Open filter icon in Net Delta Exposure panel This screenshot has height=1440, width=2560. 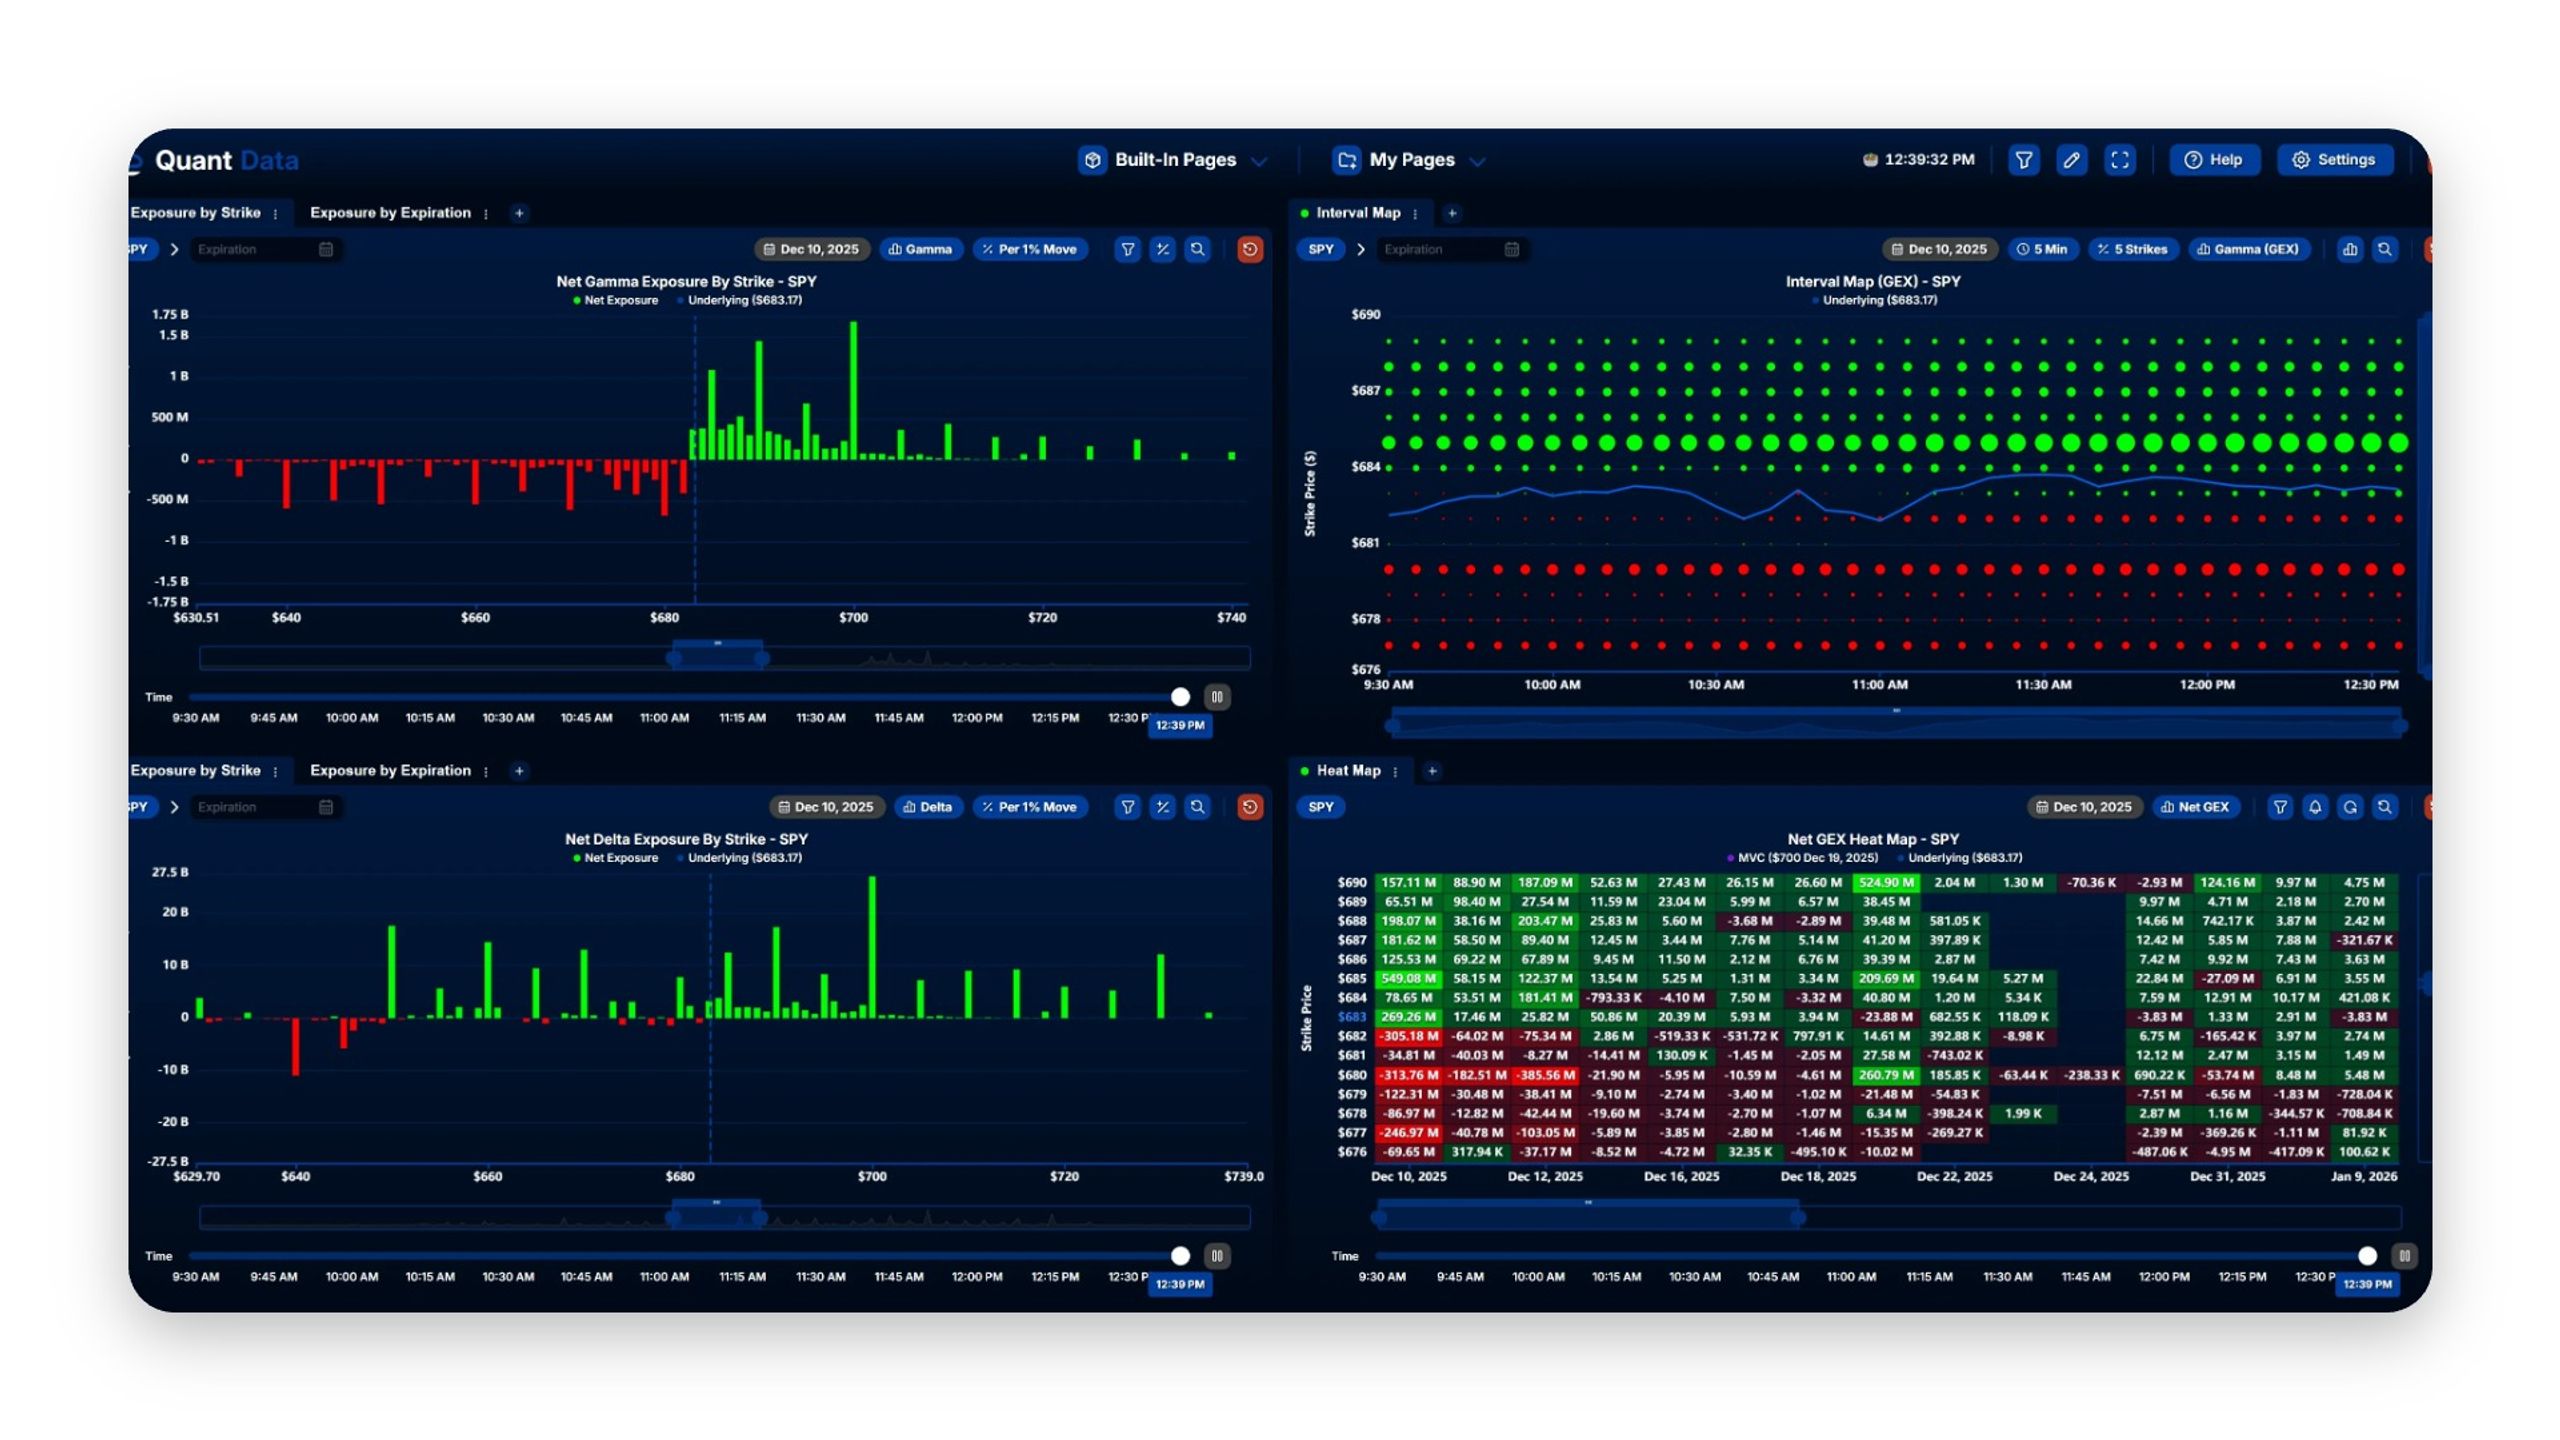tap(1127, 807)
